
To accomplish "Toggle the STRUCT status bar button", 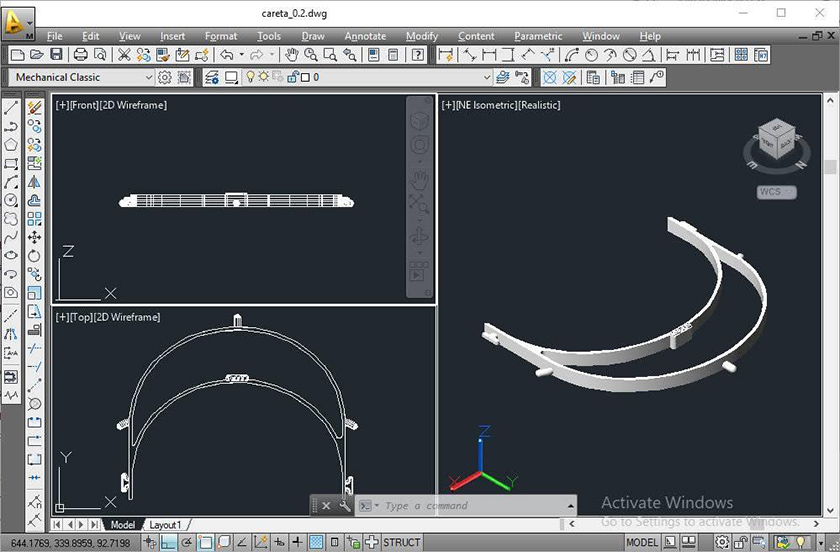I will [x=401, y=542].
